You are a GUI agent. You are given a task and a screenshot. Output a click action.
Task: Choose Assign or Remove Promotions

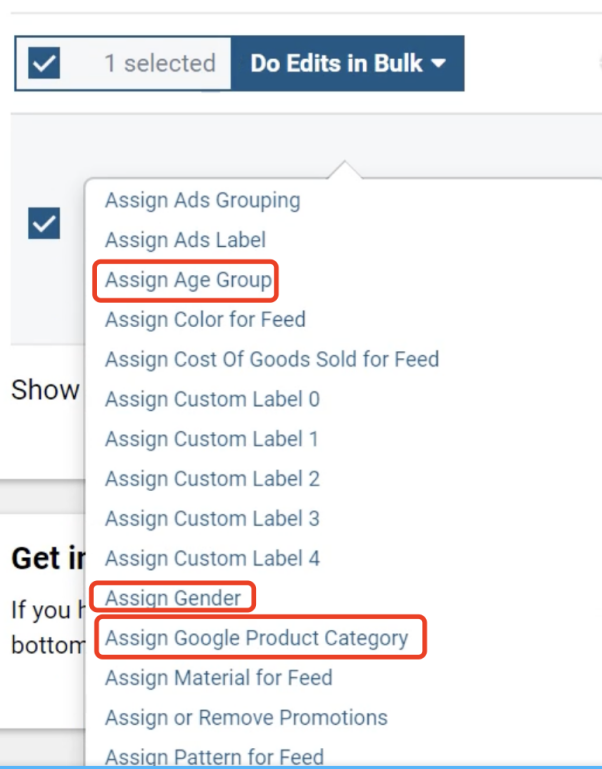pyautogui.click(x=246, y=718)
